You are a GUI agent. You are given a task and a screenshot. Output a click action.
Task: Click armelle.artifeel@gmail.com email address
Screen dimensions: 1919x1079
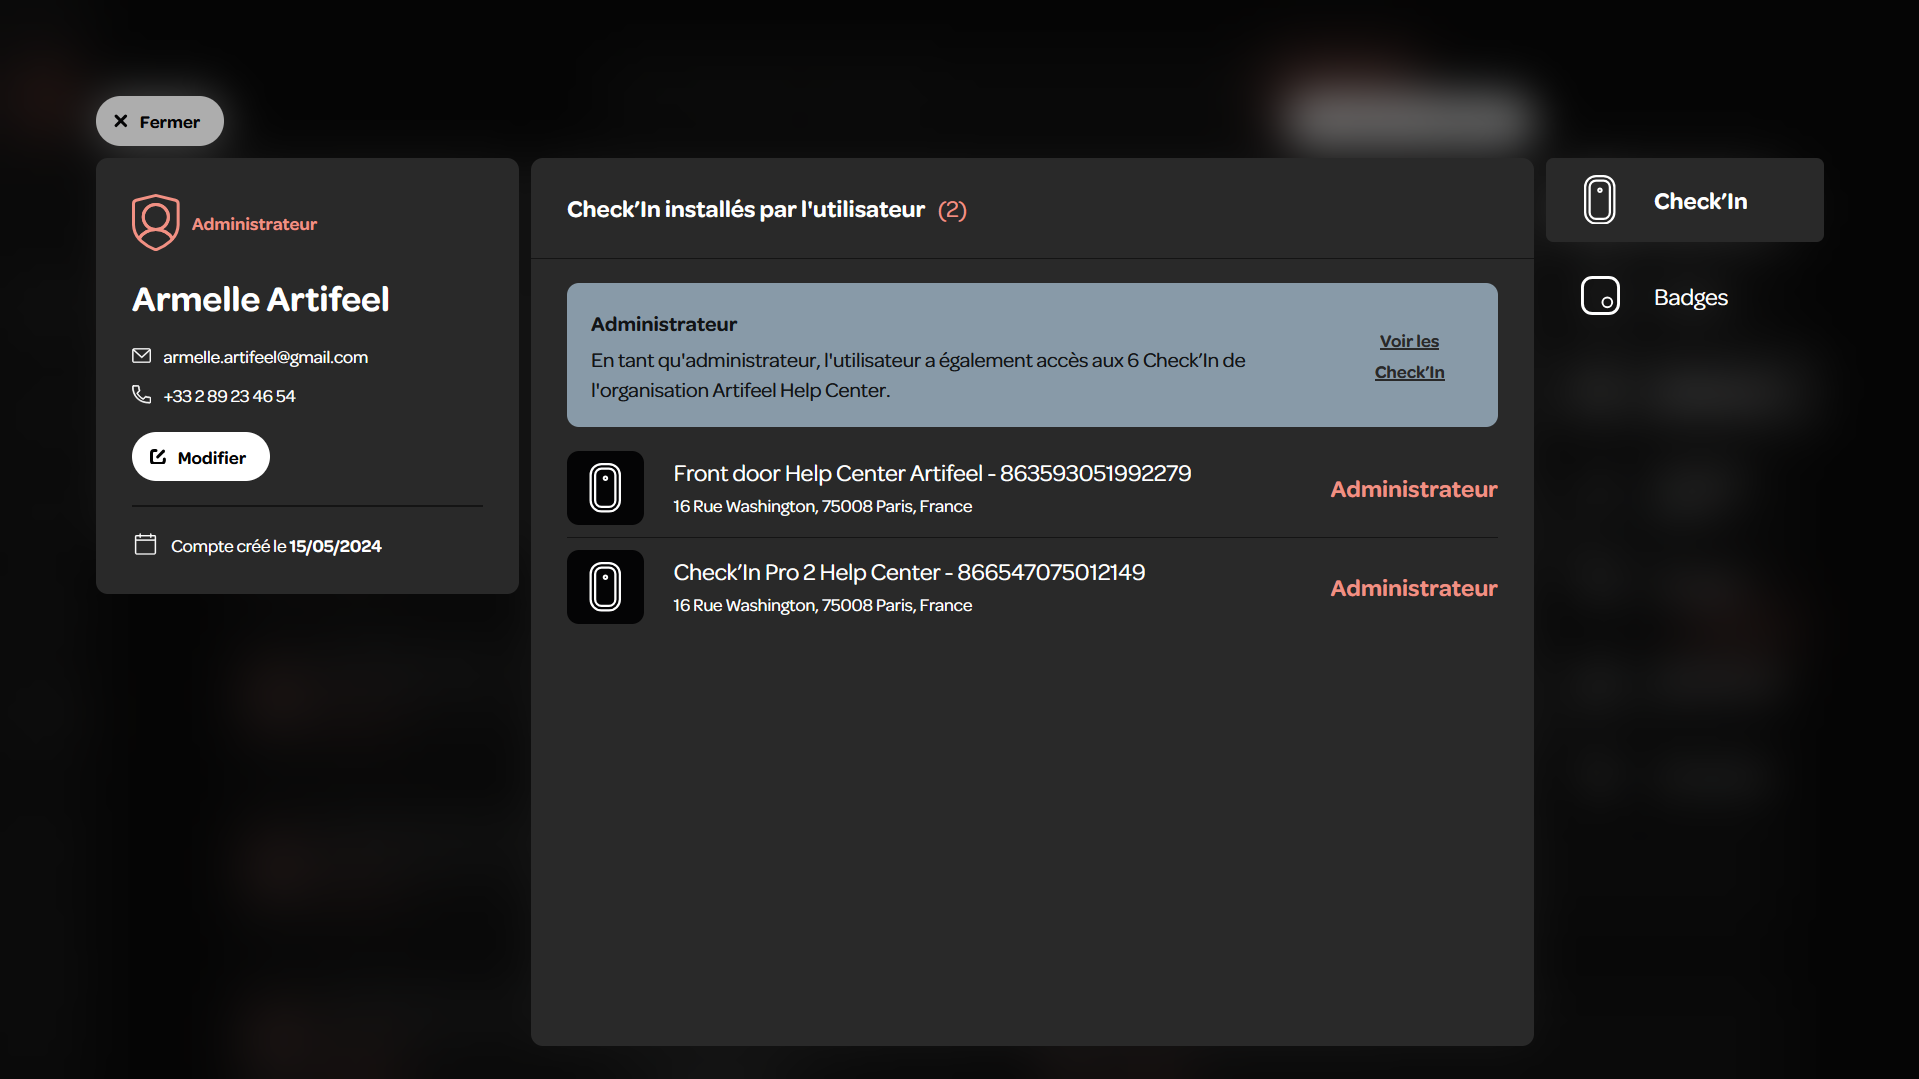tap(265, 357)
